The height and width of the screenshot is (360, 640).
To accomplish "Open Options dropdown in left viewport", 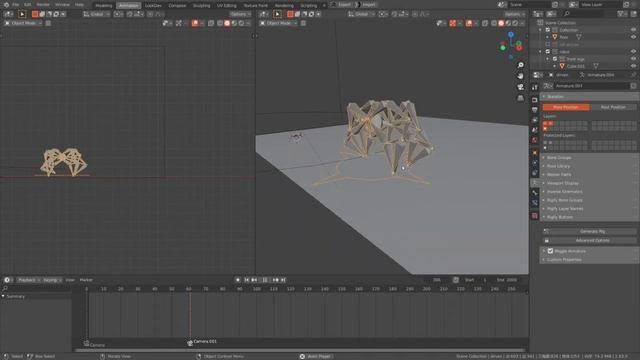I will click(240, 14).
